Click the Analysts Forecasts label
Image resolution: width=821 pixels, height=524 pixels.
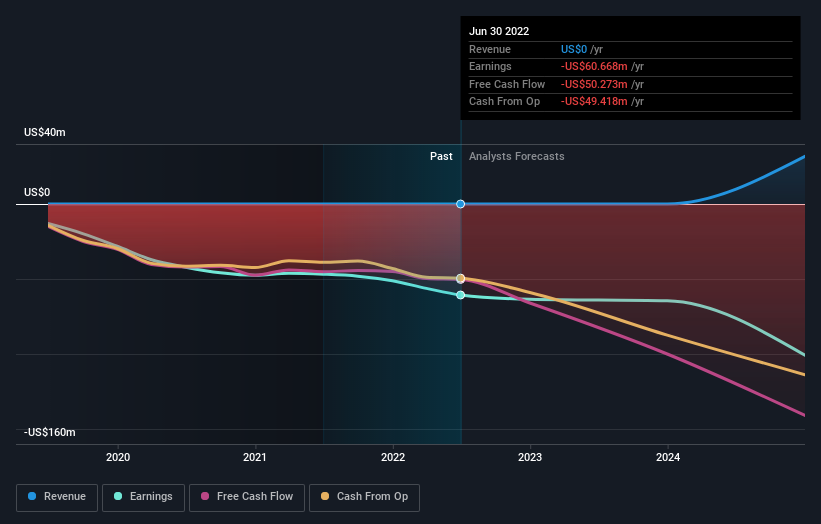click(x=516, y=156)
